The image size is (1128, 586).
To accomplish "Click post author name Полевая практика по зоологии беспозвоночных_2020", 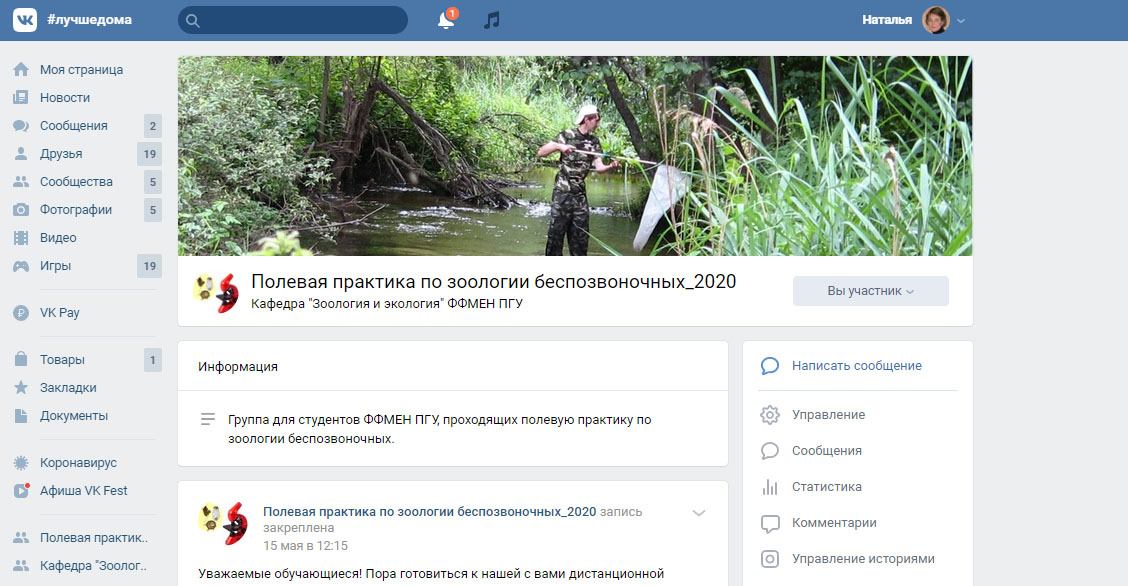I will pos(429,512).
